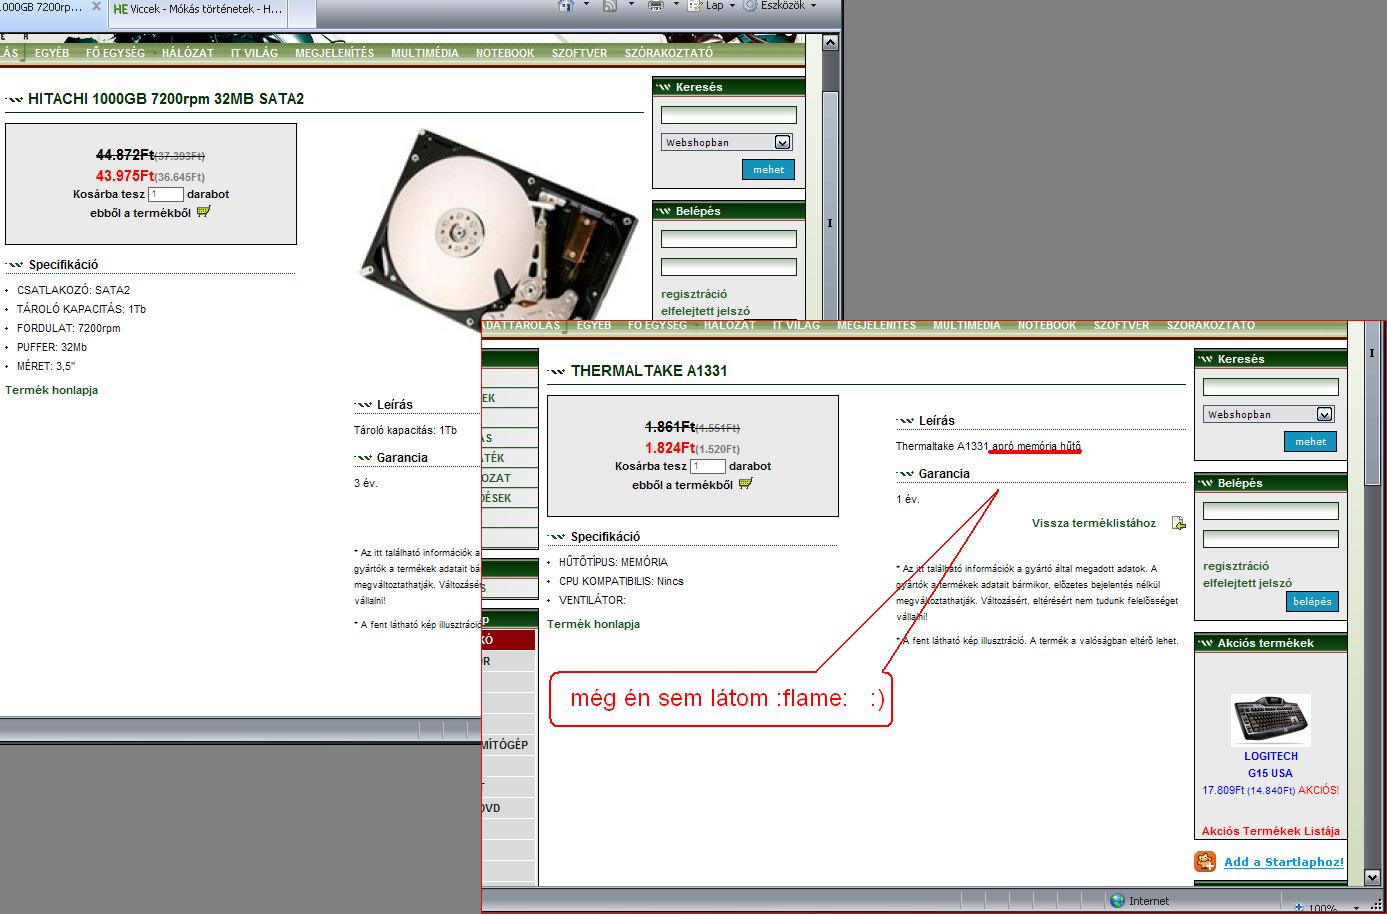Viewport: 1387px width, 914px height.
Task: Open EGYÉB menu in the back window
Action: click(52, 53)
